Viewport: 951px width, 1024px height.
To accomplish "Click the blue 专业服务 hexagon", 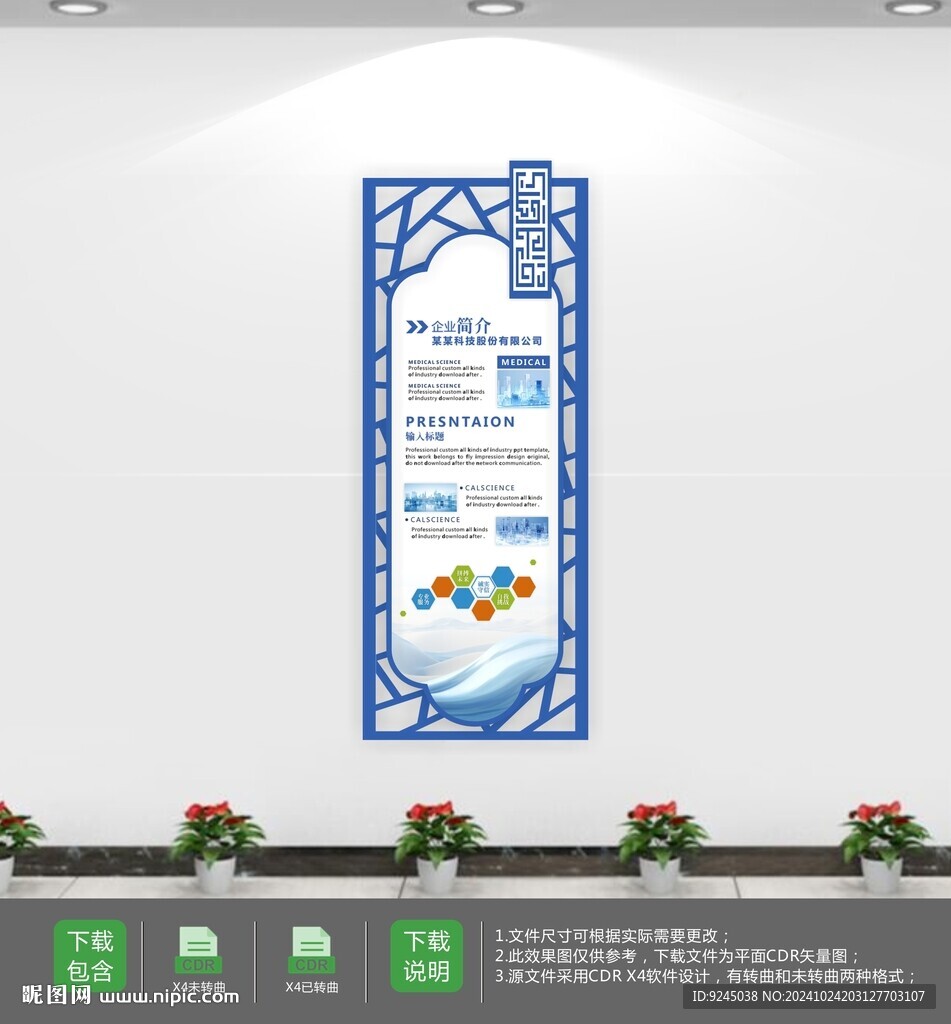I will pyautogui.click(x=423, y=598).
